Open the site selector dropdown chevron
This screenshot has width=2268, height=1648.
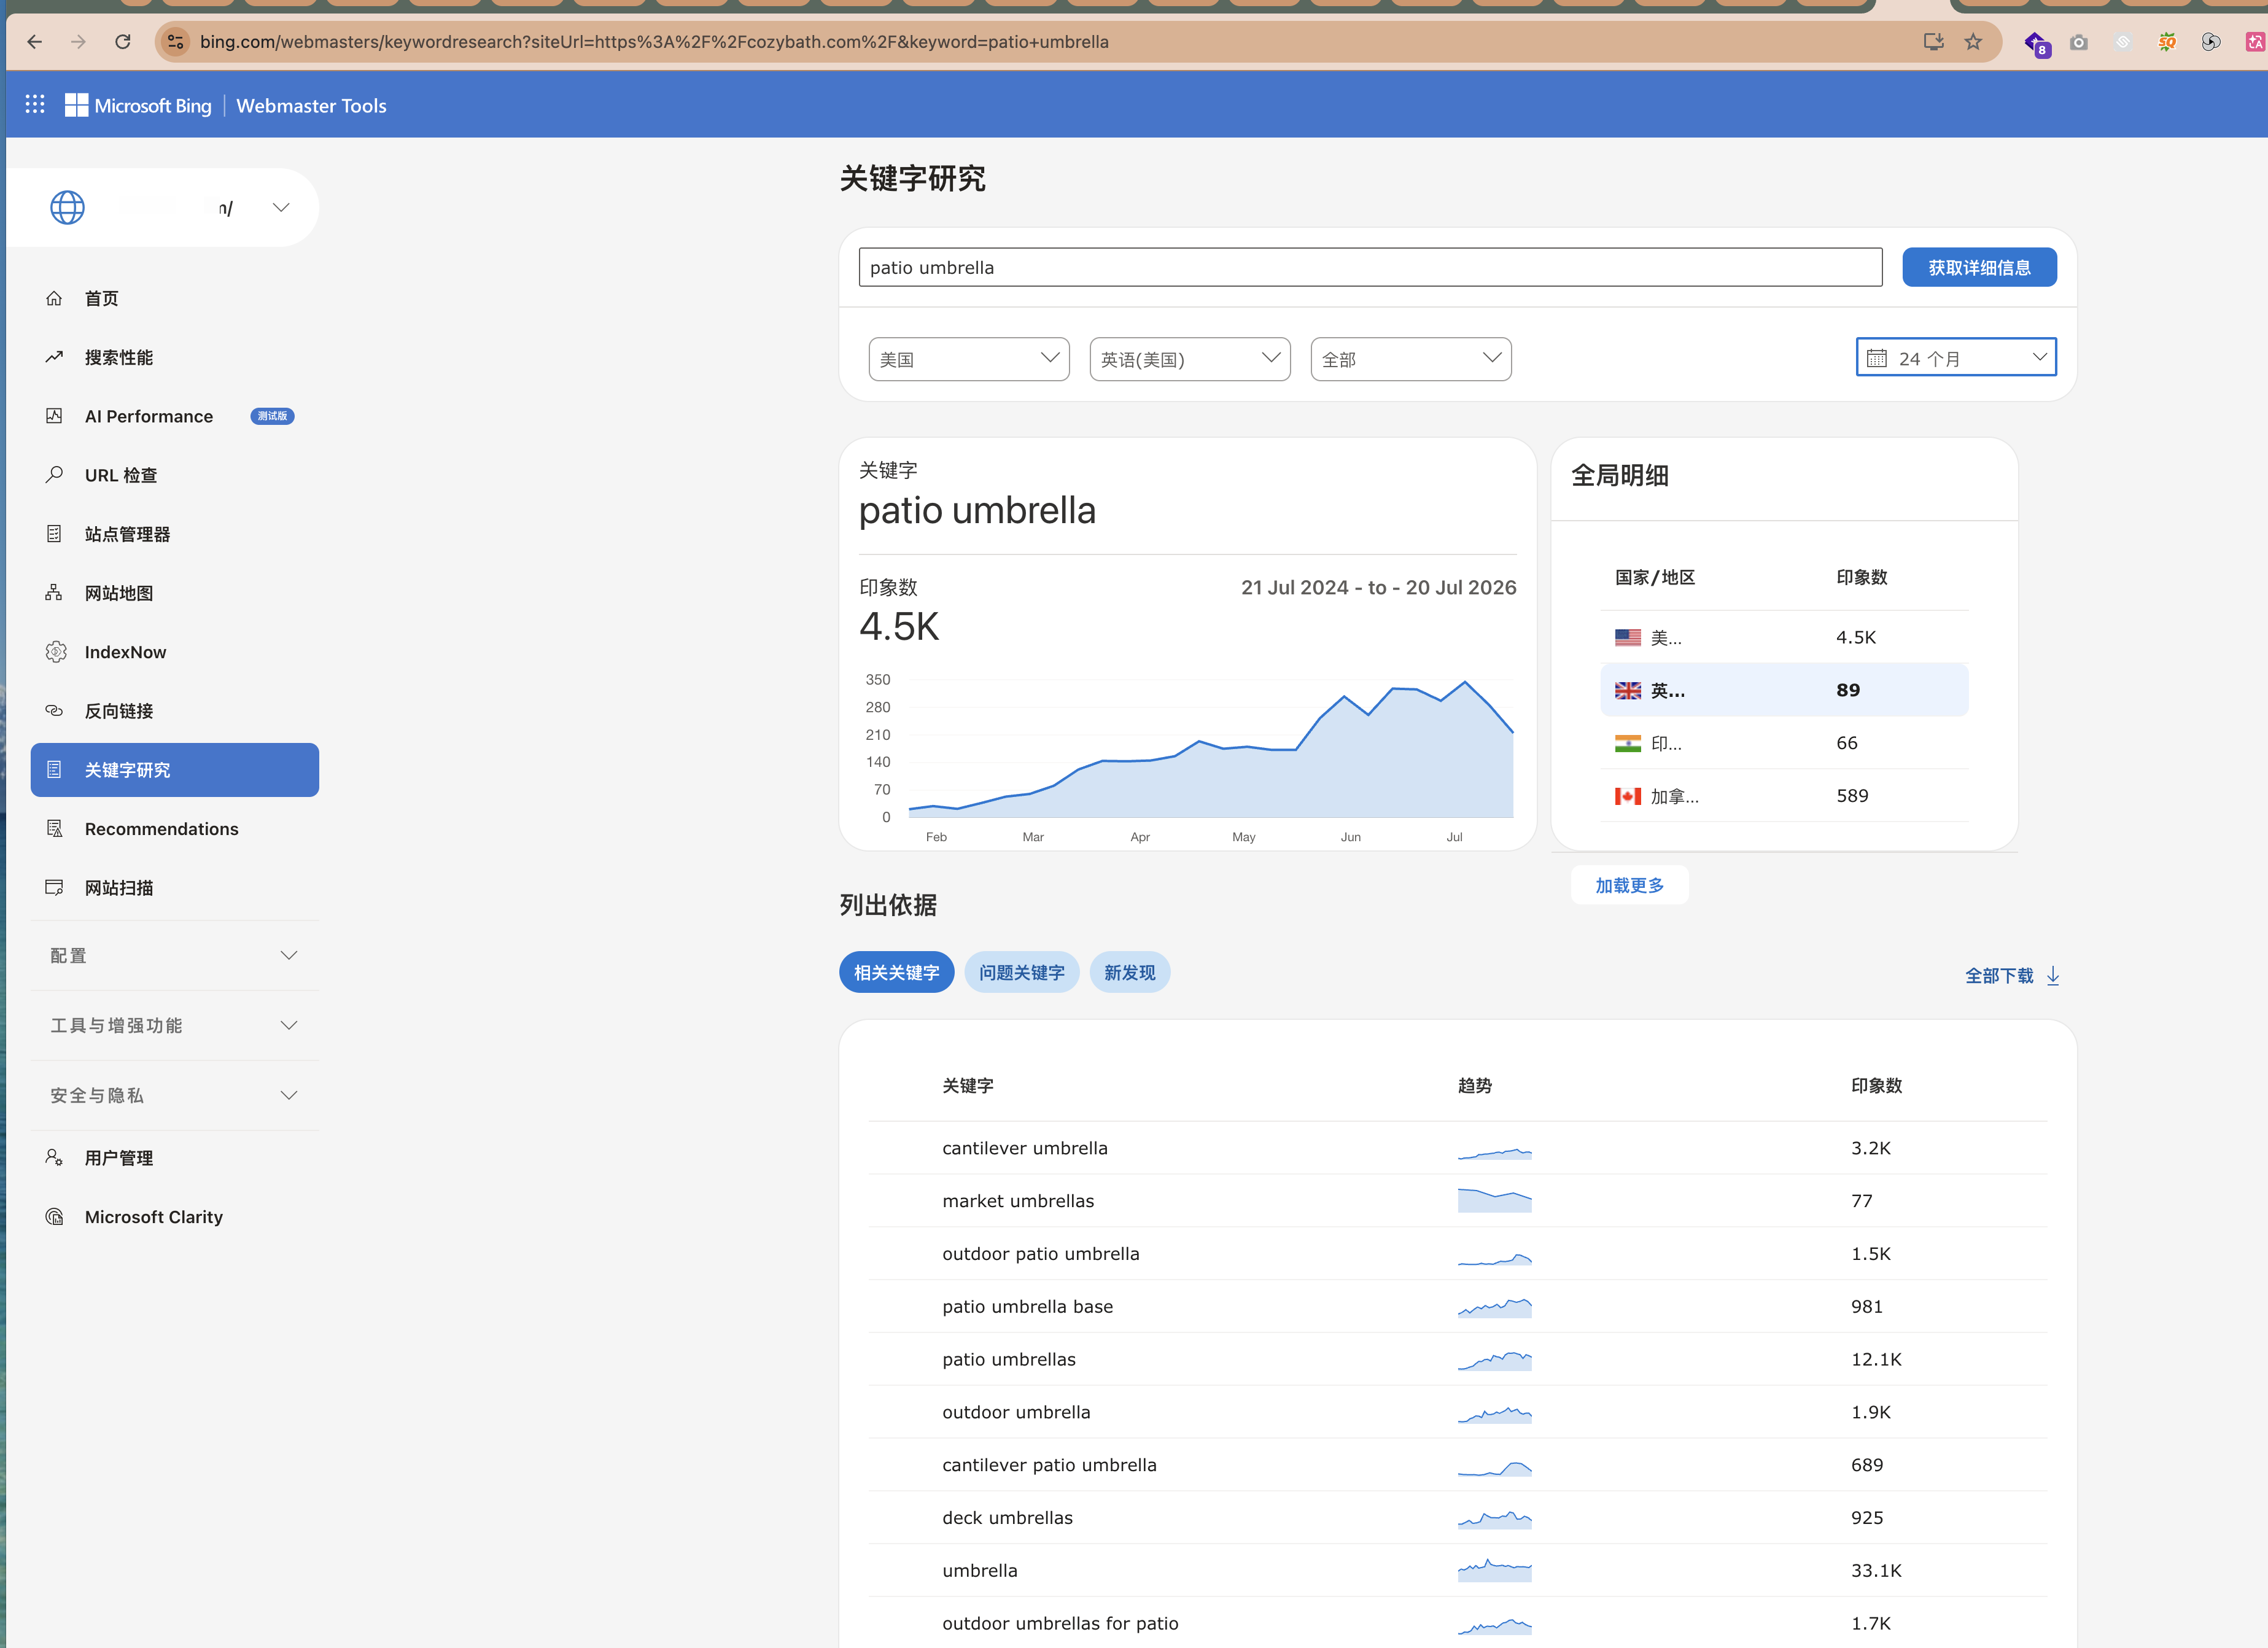[x=281, y=208]
